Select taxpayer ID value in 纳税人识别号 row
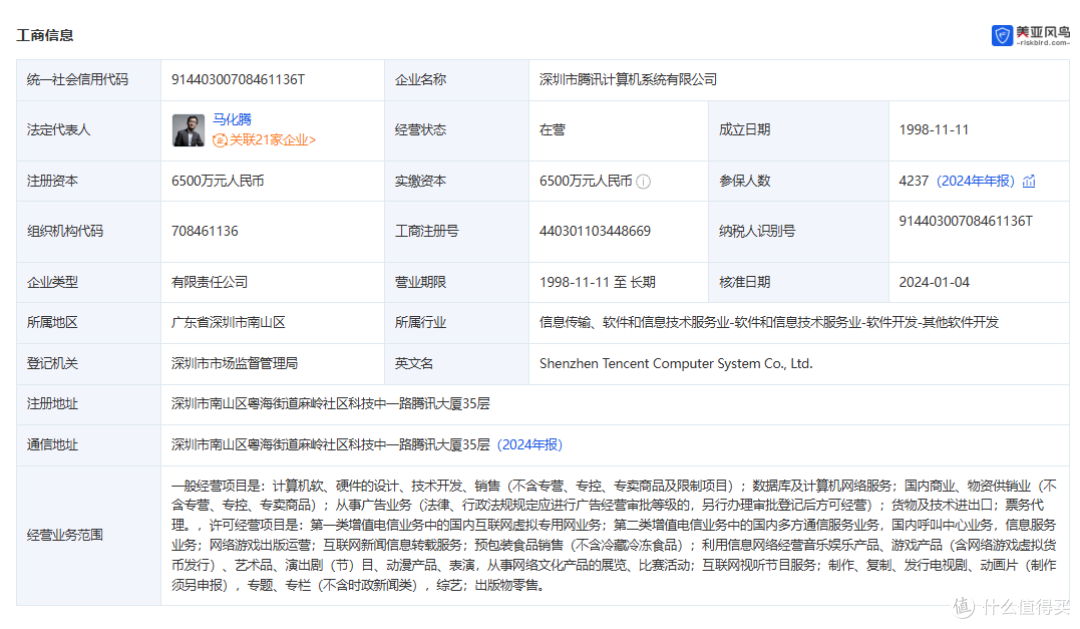This screenshot has width=1080, height=629. (x=965, y=220)
